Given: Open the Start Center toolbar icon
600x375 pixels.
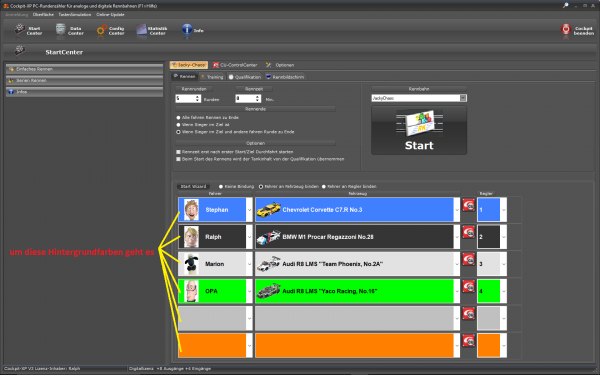Looking at the screenshot, I should pyautogui.click(x=20, y=29).
